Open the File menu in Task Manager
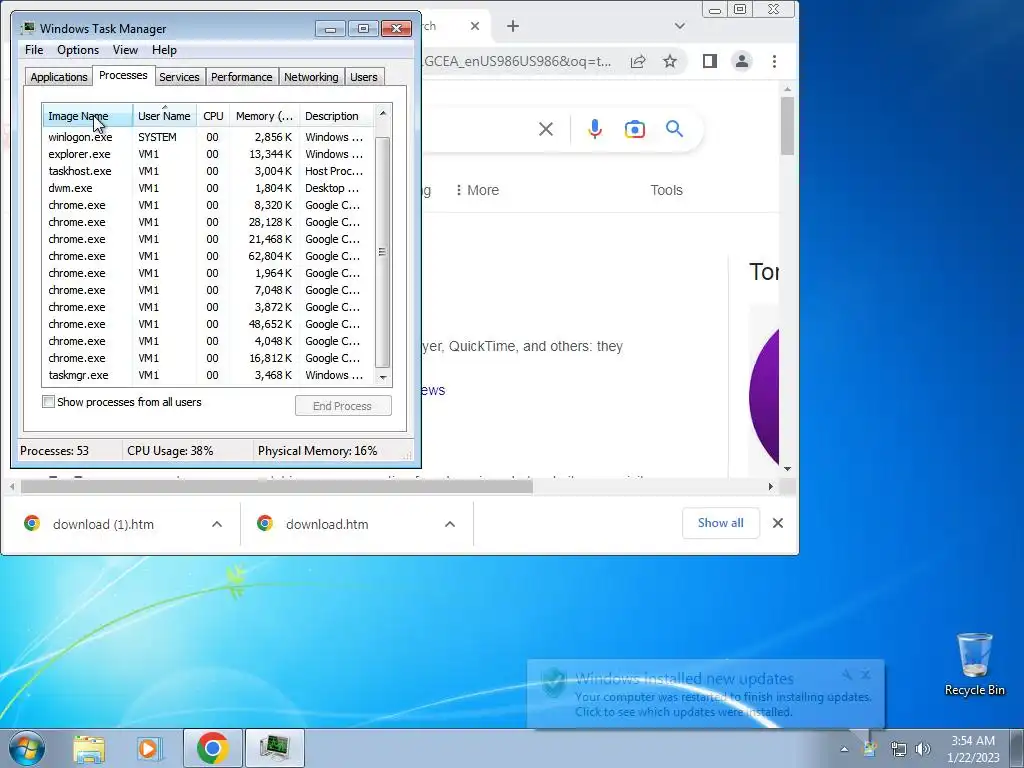Image resolution: width=1024 pixels, height=768 pixels. pos(34,50)
